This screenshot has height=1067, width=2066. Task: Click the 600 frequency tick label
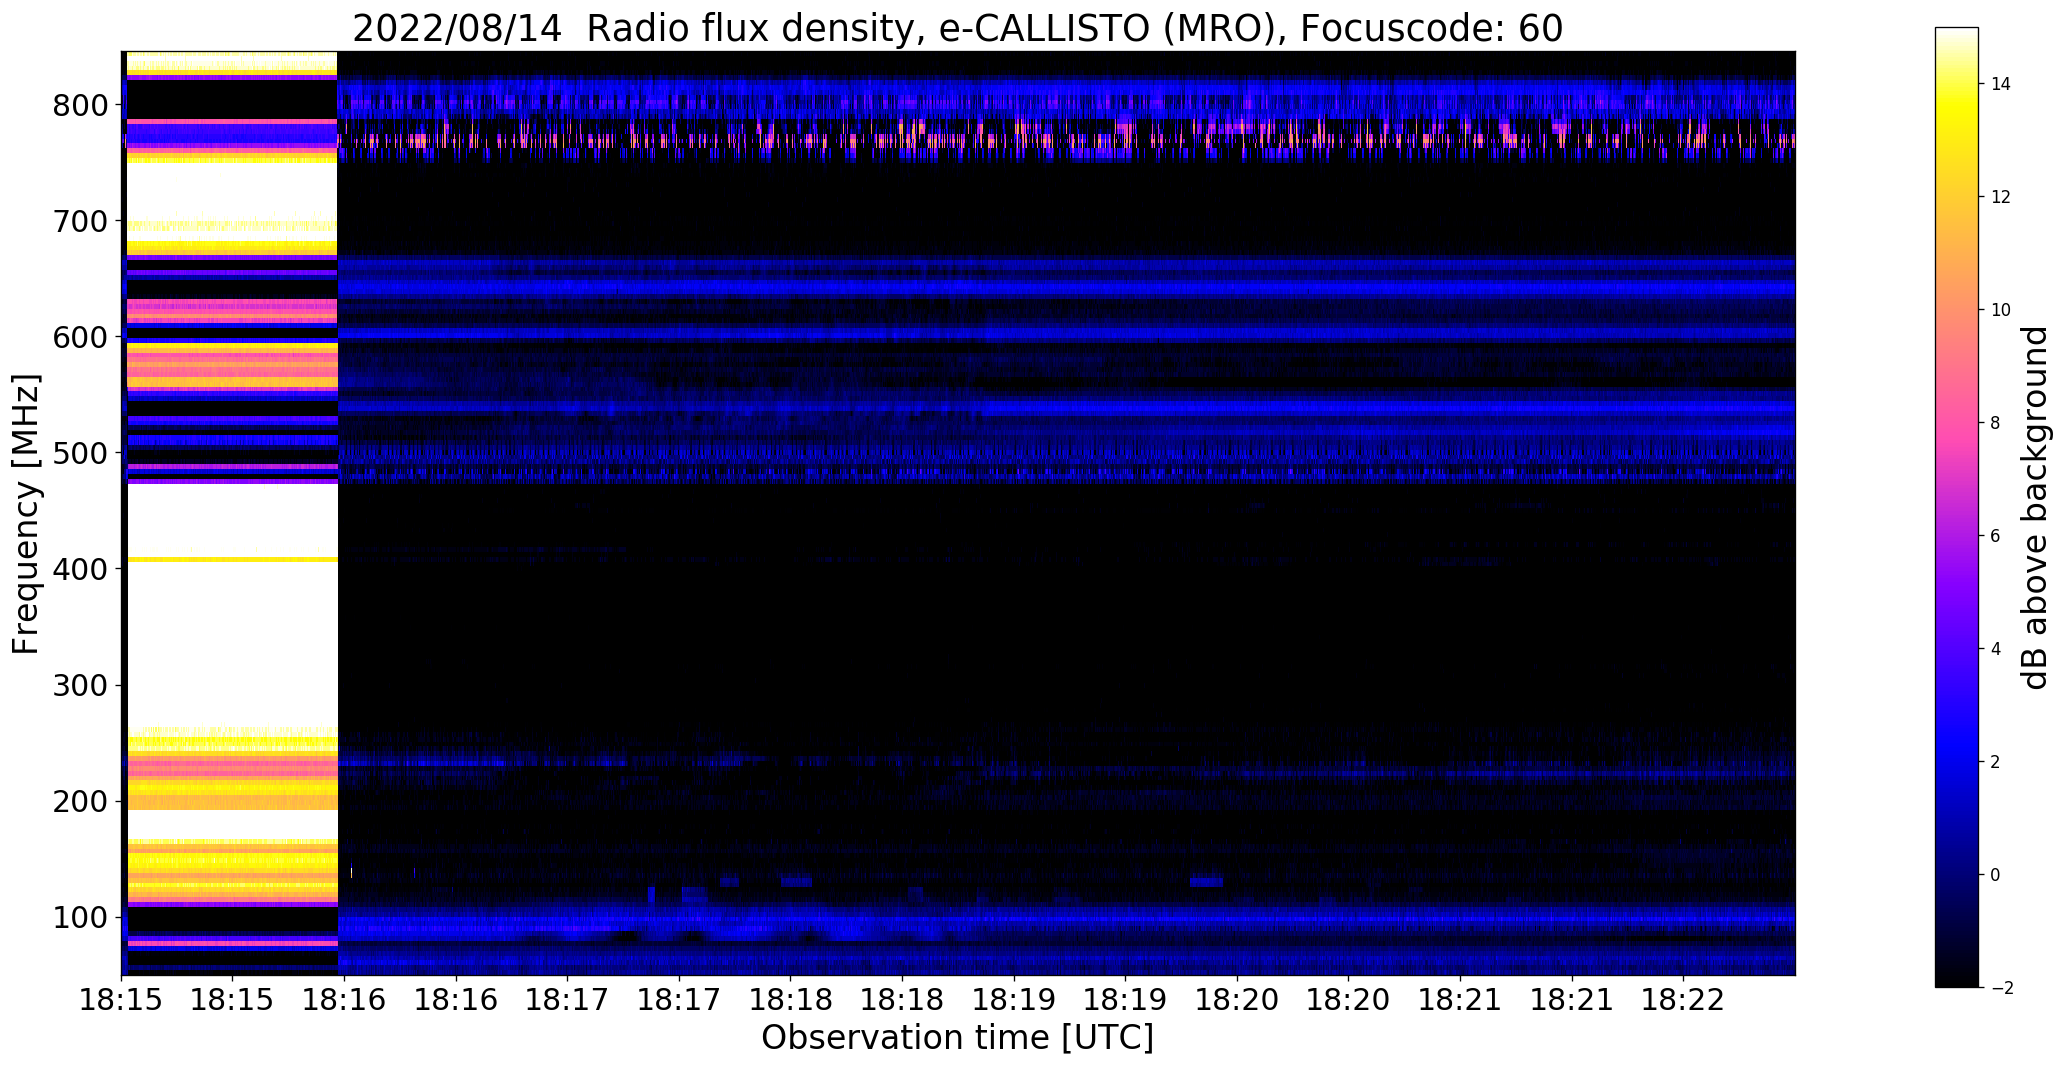coord(80,337)
